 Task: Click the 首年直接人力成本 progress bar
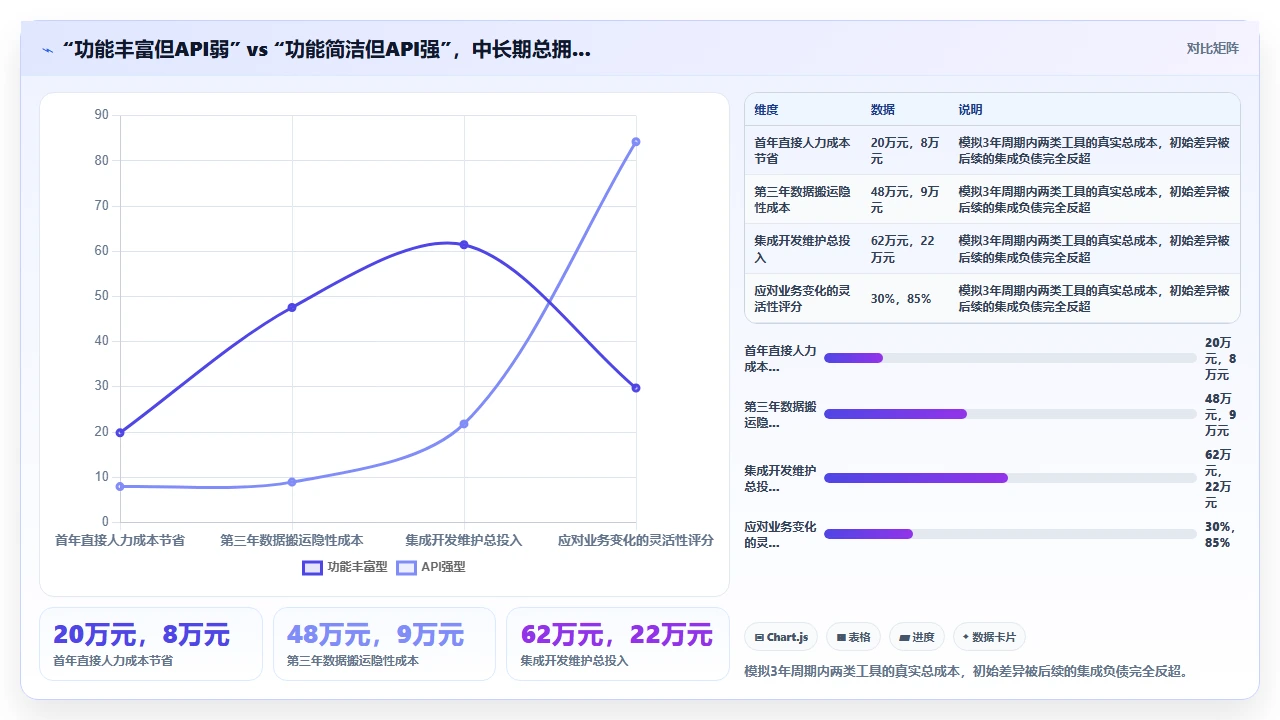coord(1010,358)
